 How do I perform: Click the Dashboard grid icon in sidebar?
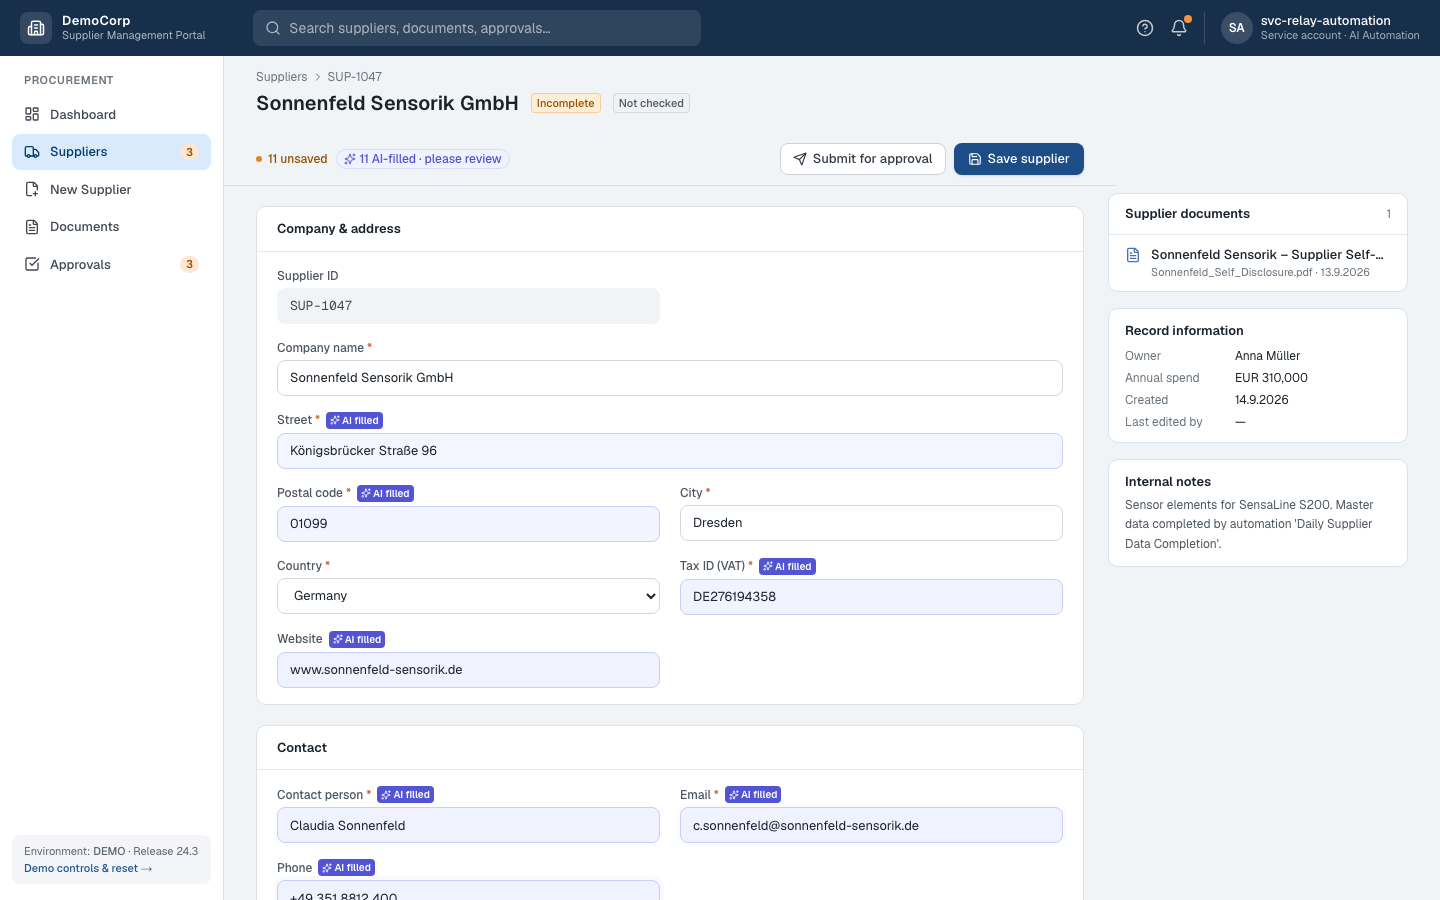point(32,114)
